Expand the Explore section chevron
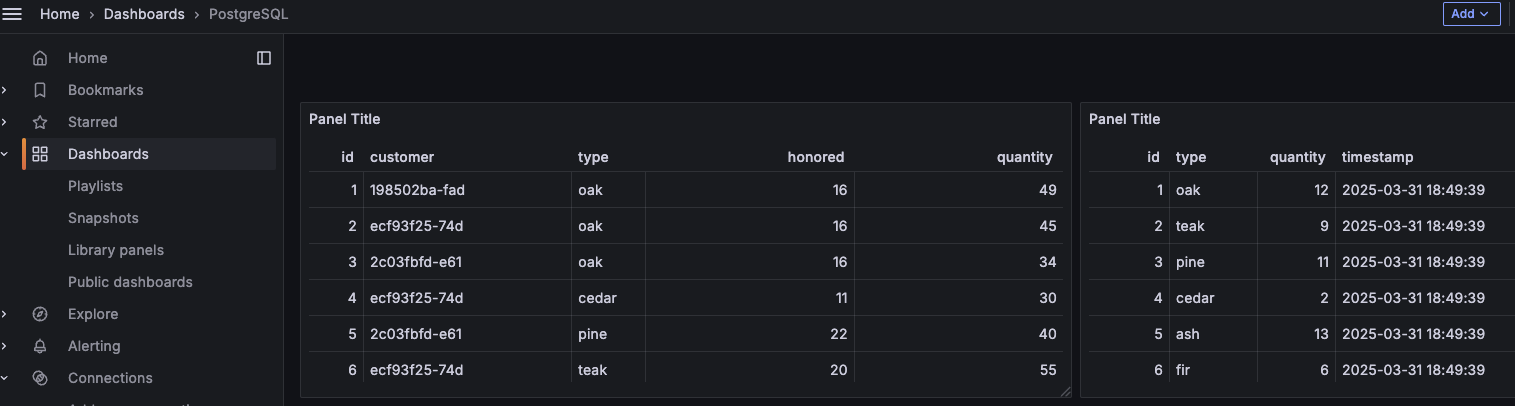 [x=5, y=314]
